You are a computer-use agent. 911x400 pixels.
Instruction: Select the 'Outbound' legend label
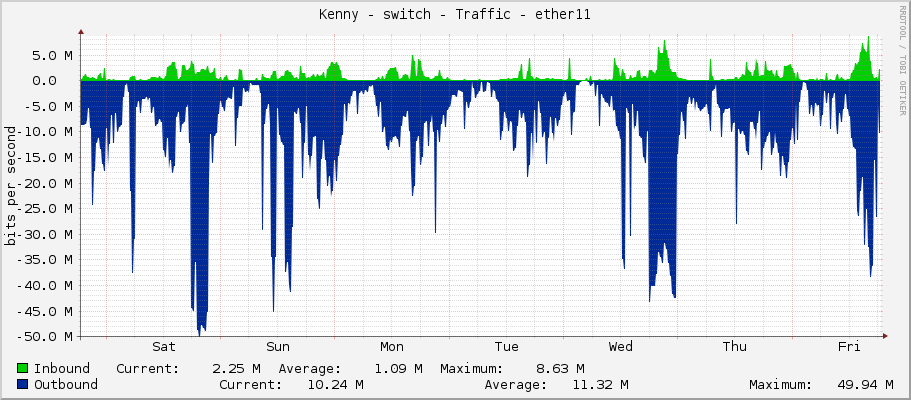click(x=66, y=384)
